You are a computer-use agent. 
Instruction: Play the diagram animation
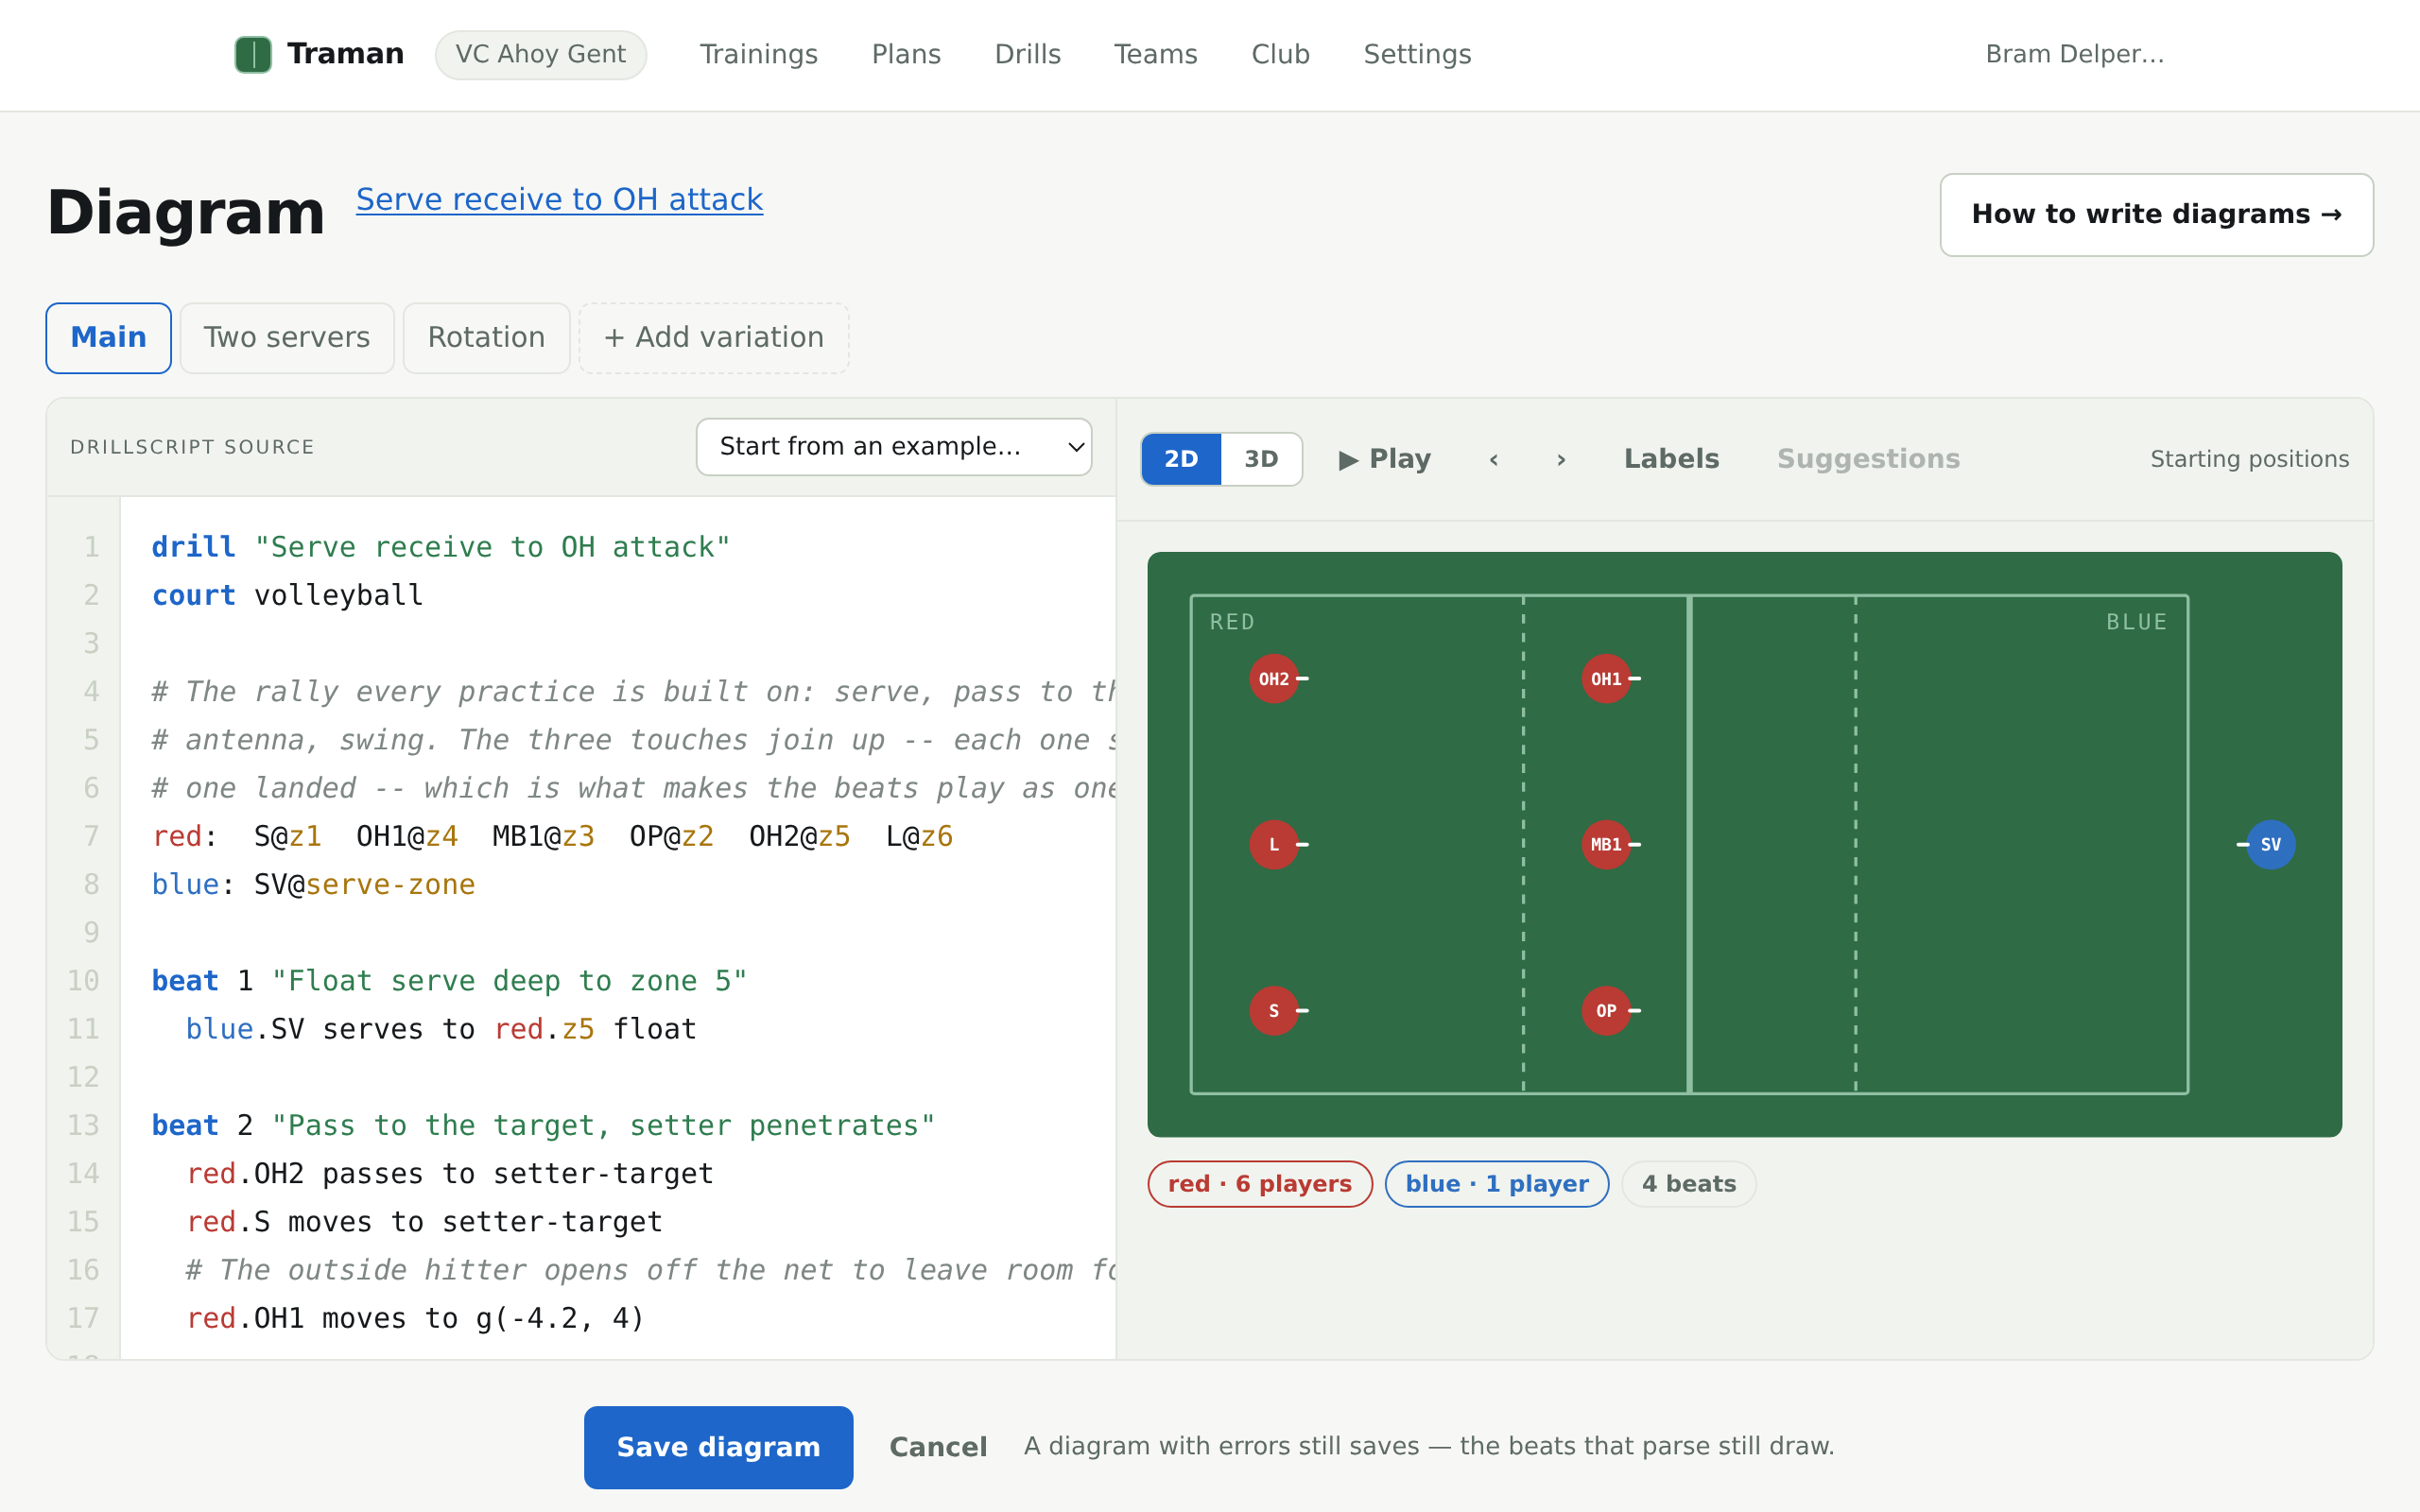point(1384,459)
